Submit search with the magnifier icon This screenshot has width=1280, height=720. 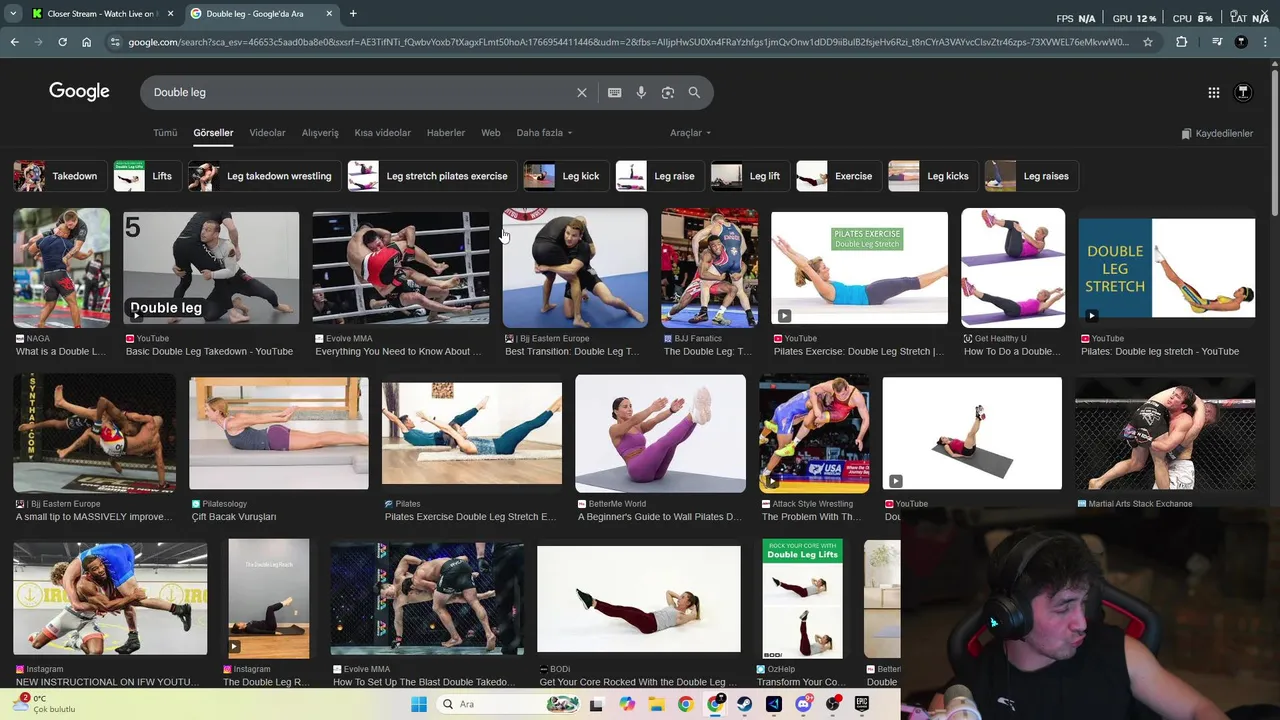tap(694, 92)
